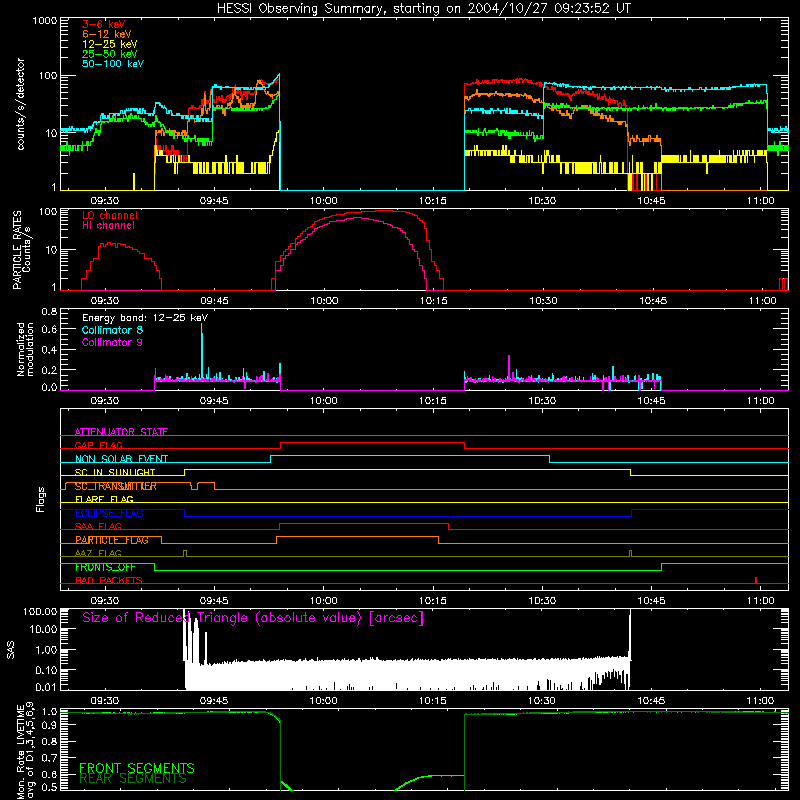Click the 100.00 tick label on SAS axis
This screenshot has height=800, width=800.
[x=40, y=611]
